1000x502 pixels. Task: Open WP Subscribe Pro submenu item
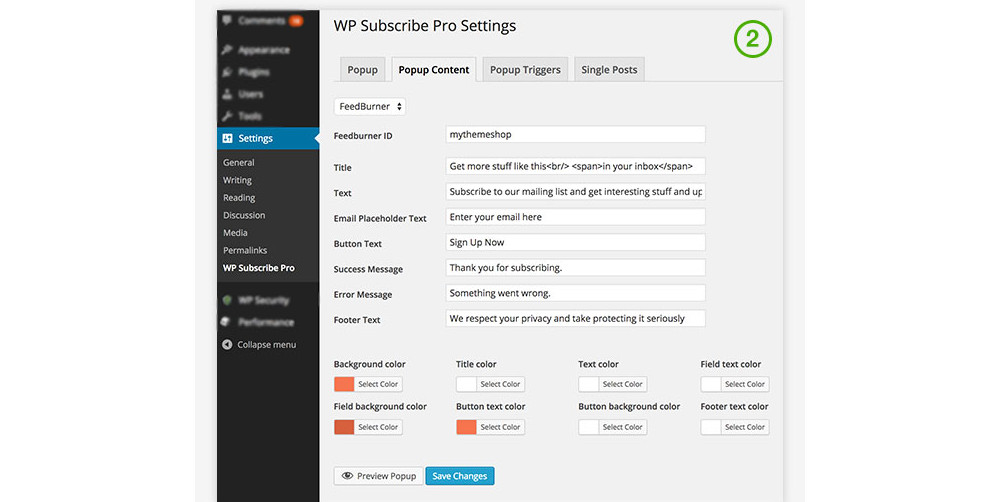pos(258,268)
